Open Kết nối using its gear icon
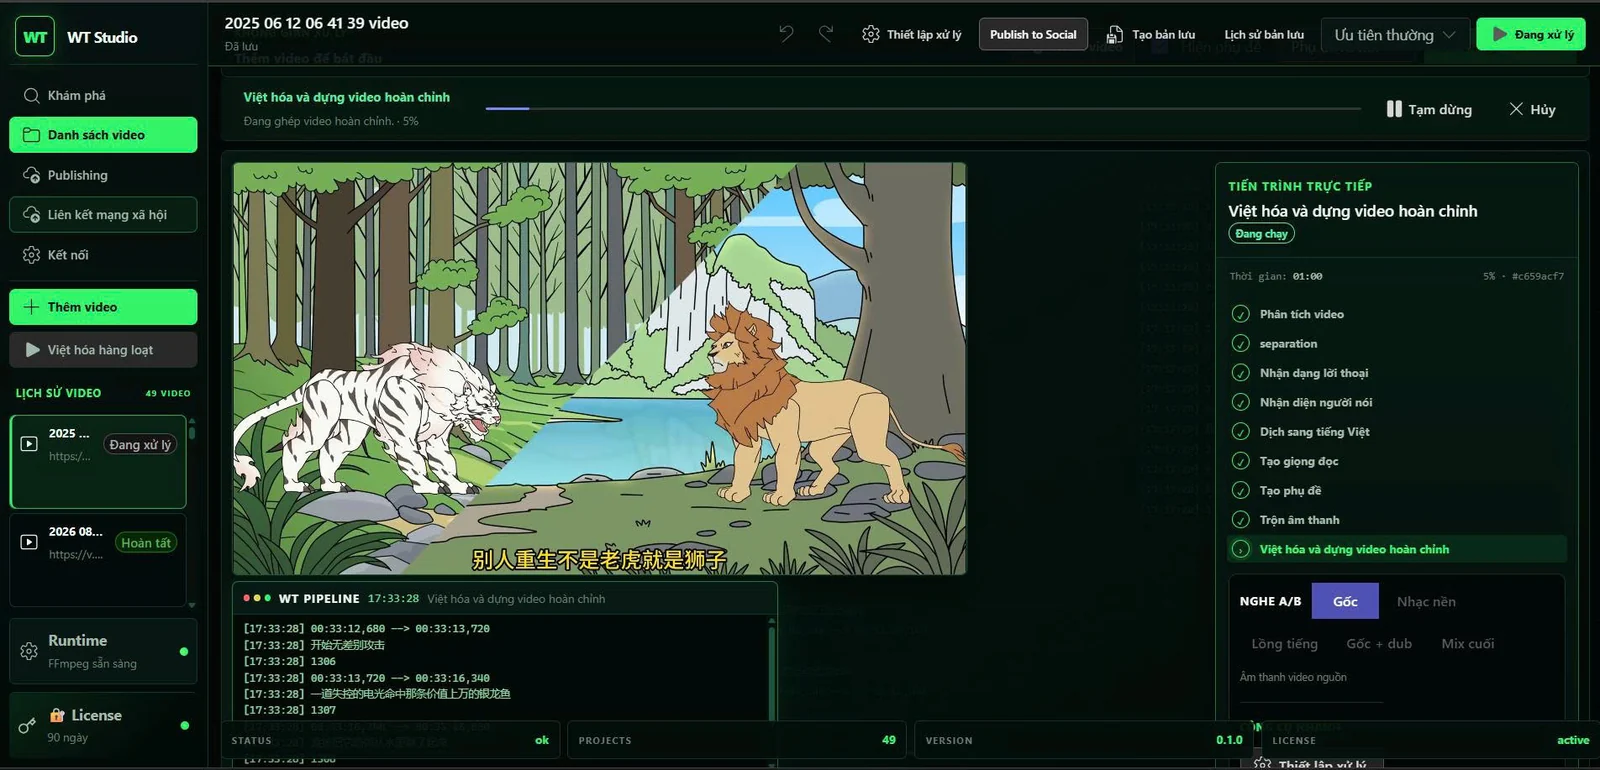This screenshot has width=1600, height=770. point(31,255)
